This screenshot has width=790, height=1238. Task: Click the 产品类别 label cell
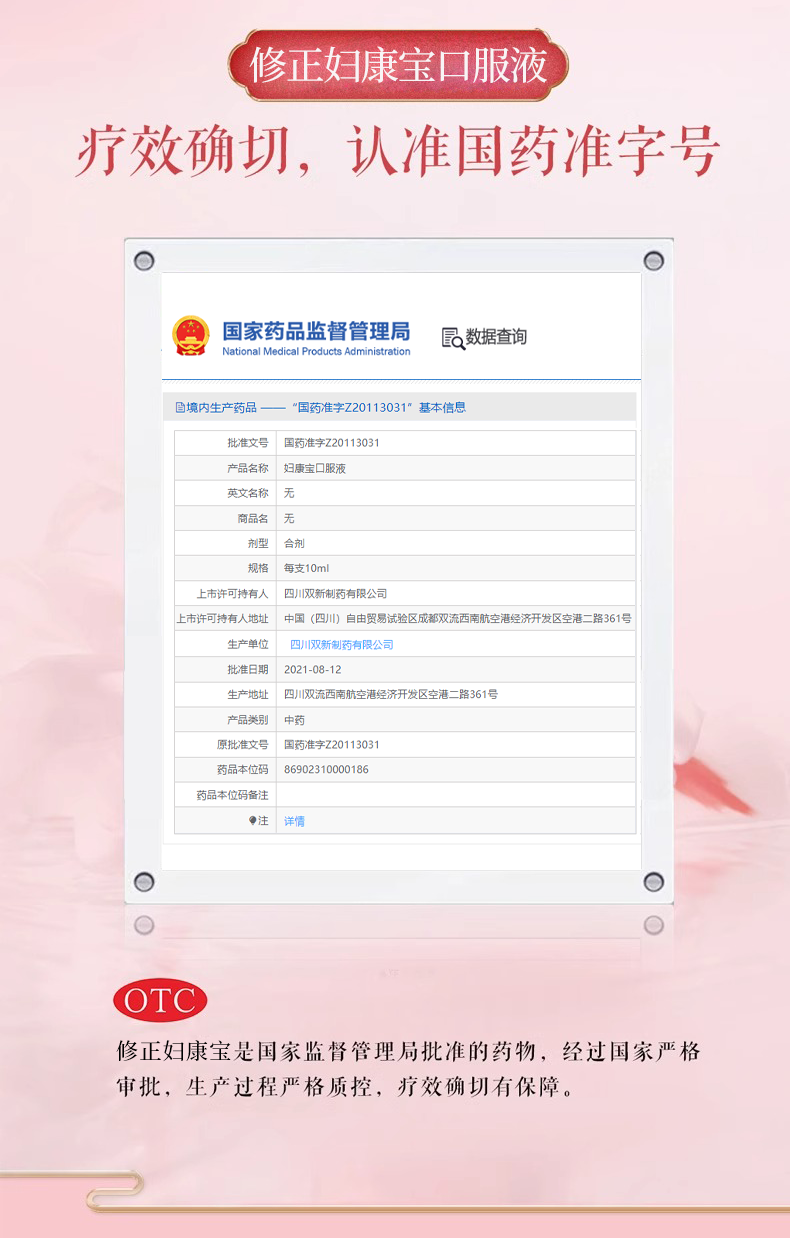coord(225,719)
